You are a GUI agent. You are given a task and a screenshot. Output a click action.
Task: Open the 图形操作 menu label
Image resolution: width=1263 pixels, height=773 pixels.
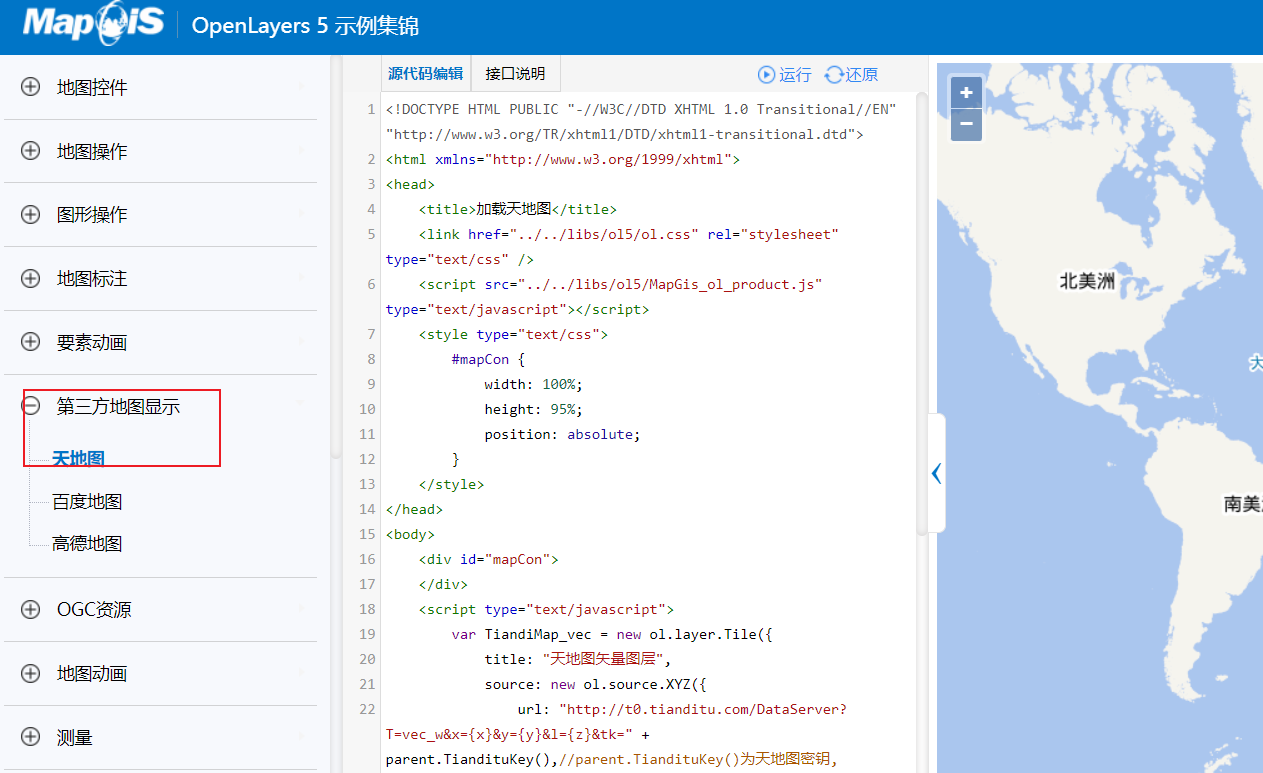(92, 215)
